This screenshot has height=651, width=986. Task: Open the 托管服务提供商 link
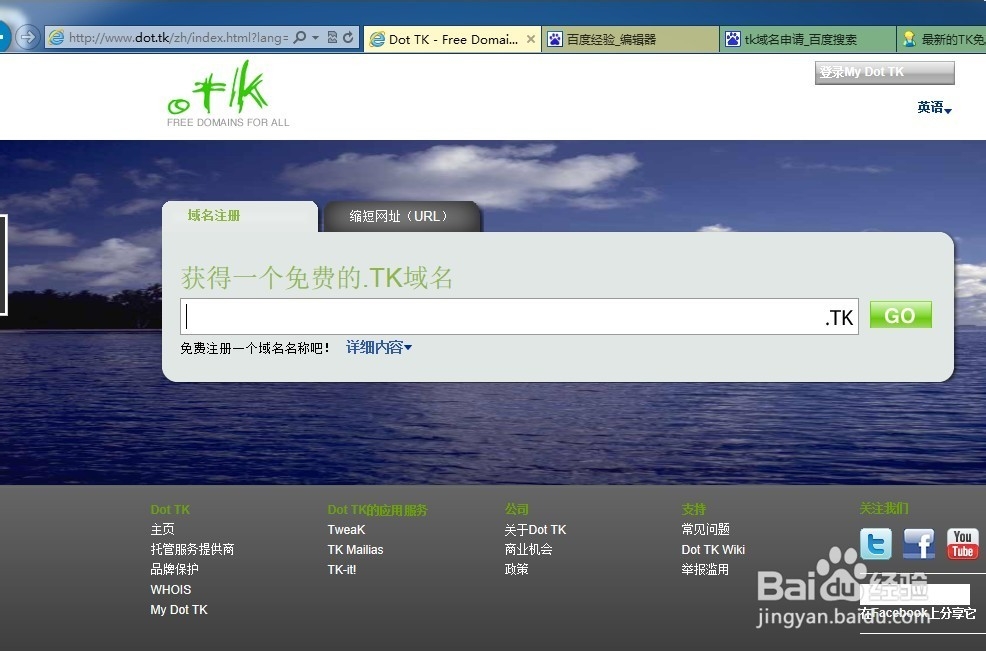(192, 549)
